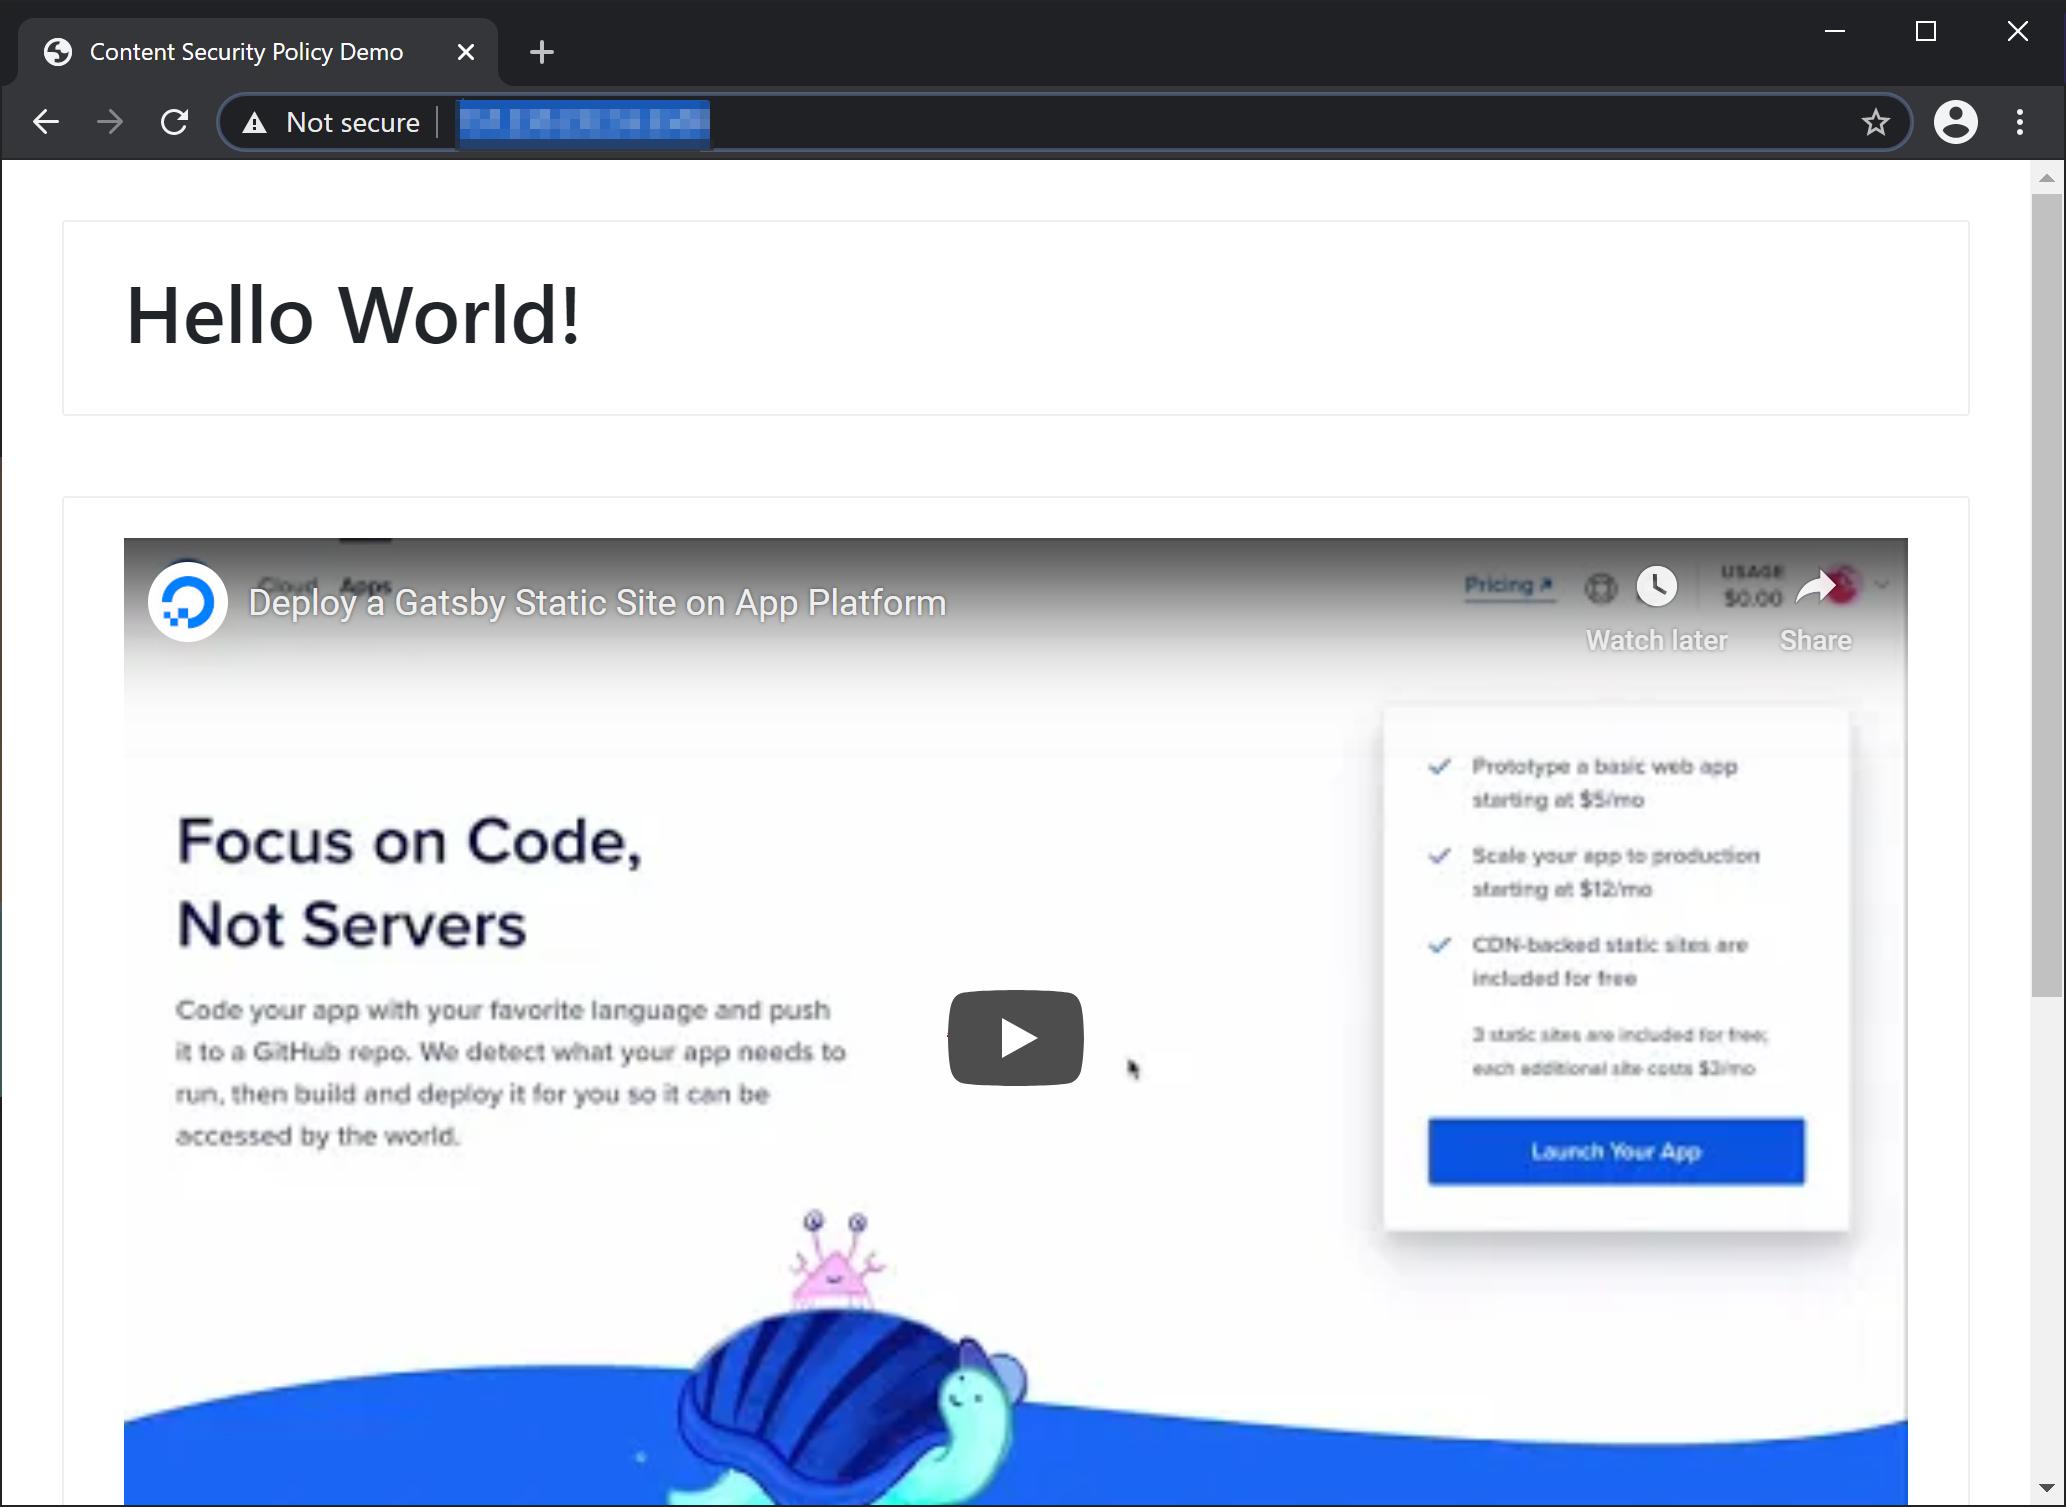Click the scrollbar down arrow
This screenshot has height=1507, width=2066.
click(2045, 1489)
